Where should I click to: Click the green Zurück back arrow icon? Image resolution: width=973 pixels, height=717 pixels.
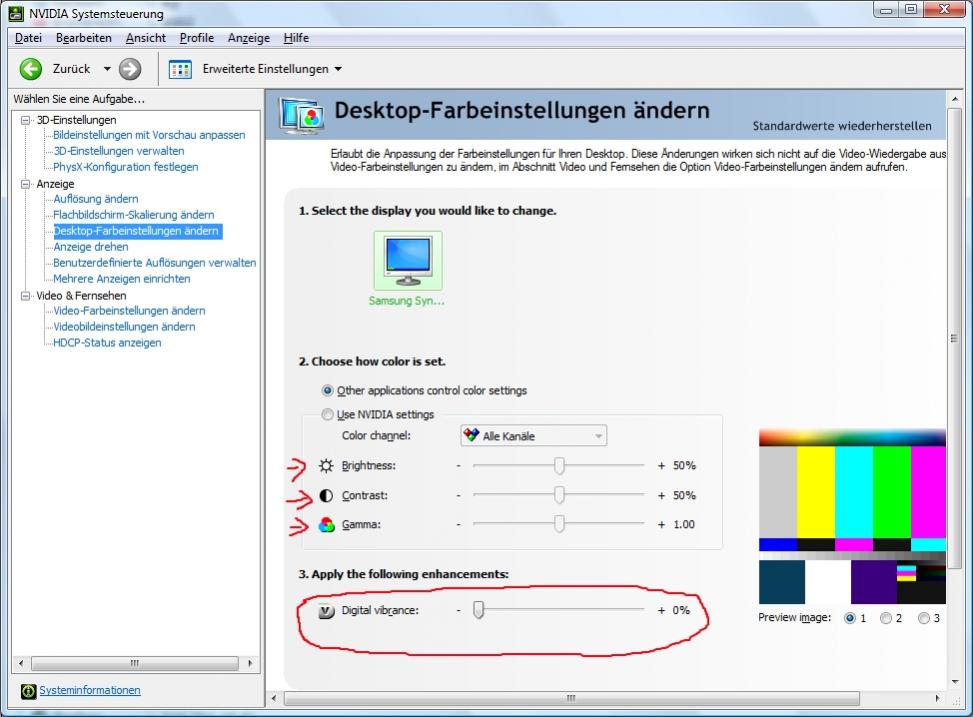point(30,69)
